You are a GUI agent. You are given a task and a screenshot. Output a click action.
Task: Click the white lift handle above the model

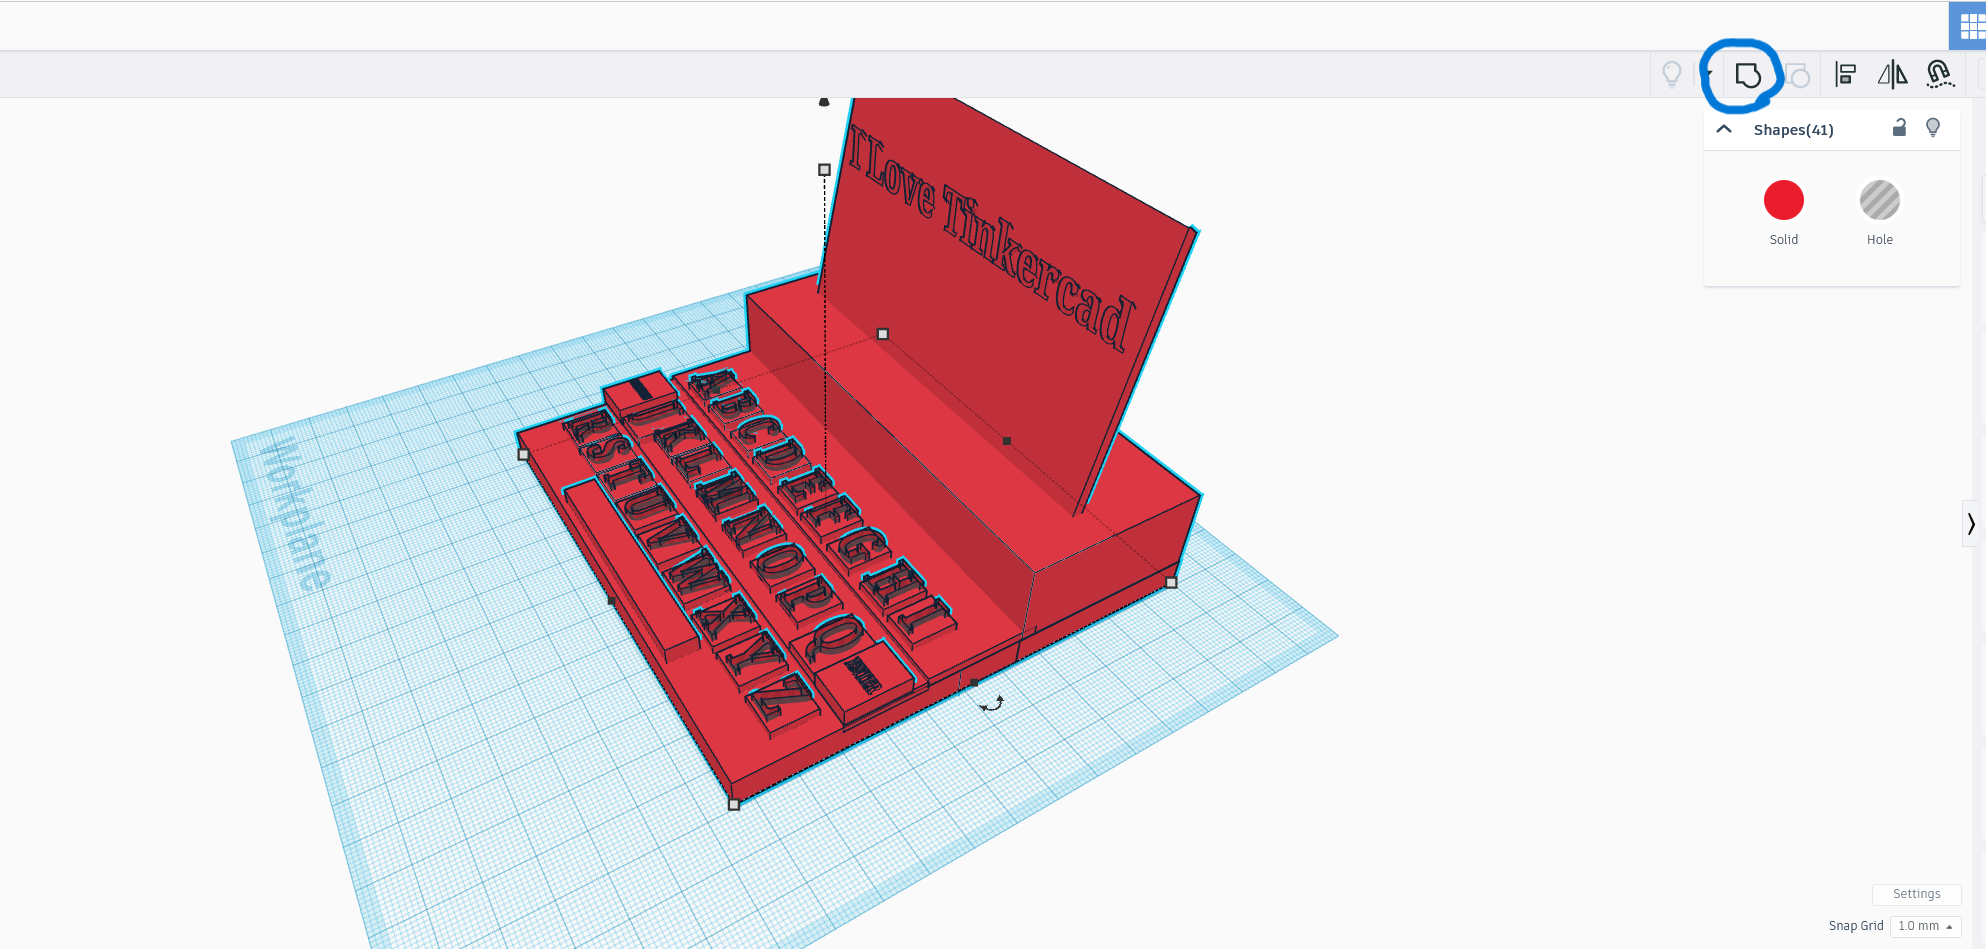pyautogui.click(x=824, y=170)
